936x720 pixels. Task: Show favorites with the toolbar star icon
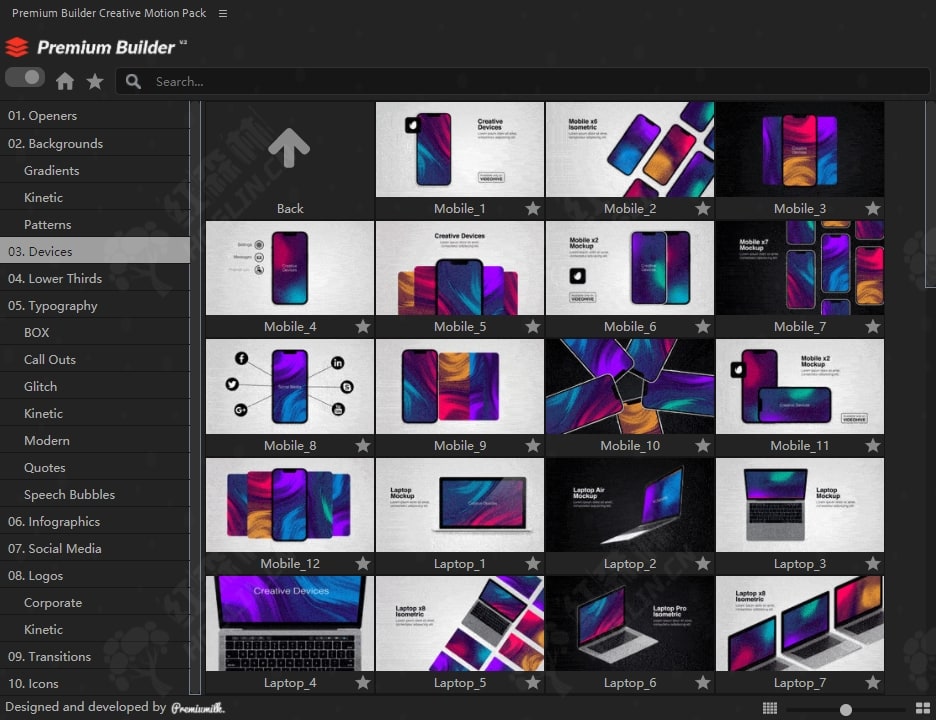95,81
